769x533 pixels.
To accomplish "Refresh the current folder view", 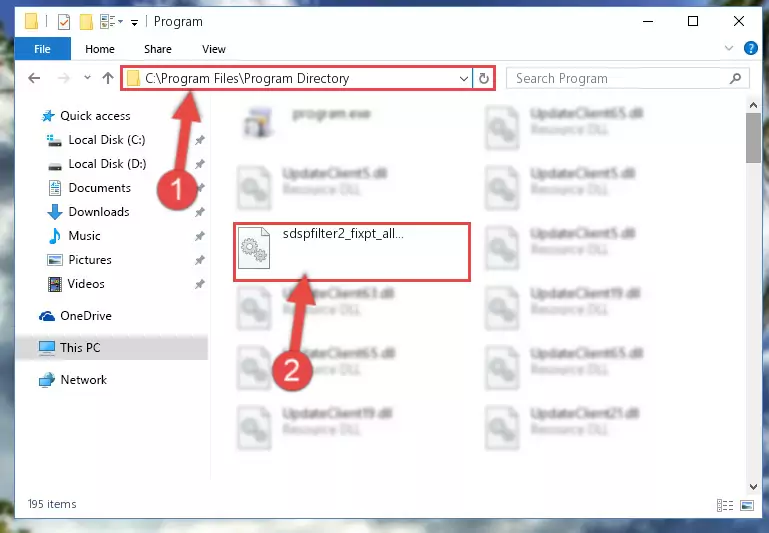I will [484, 78].
